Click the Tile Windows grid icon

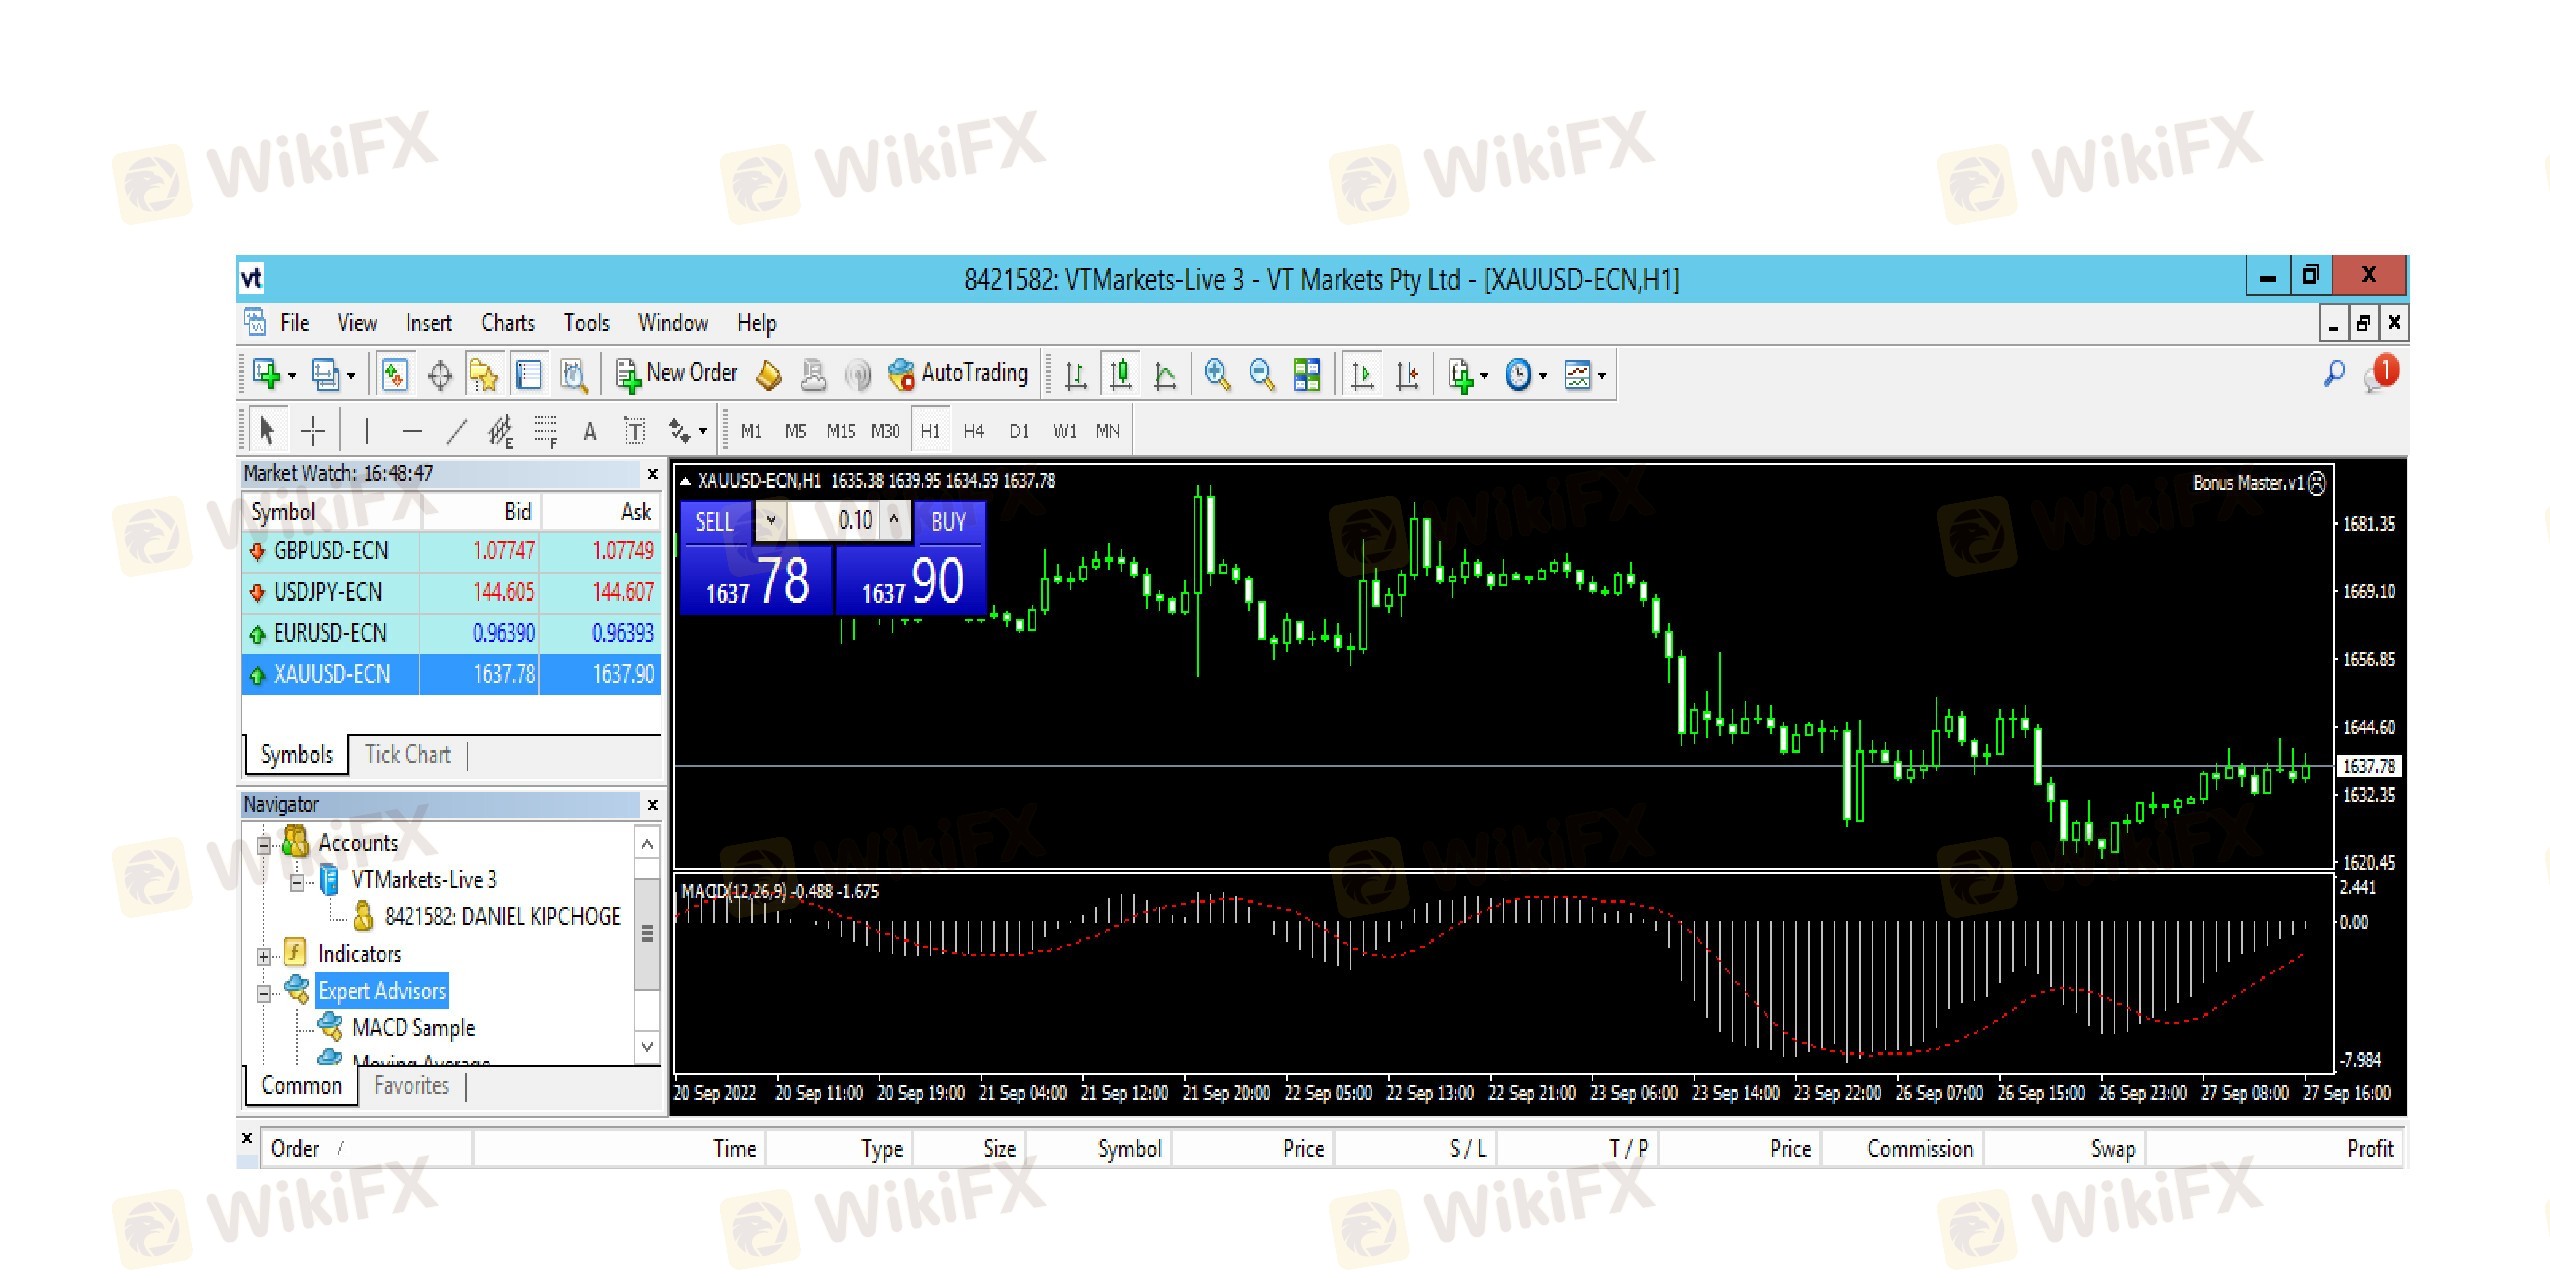tap(1307, 375)
